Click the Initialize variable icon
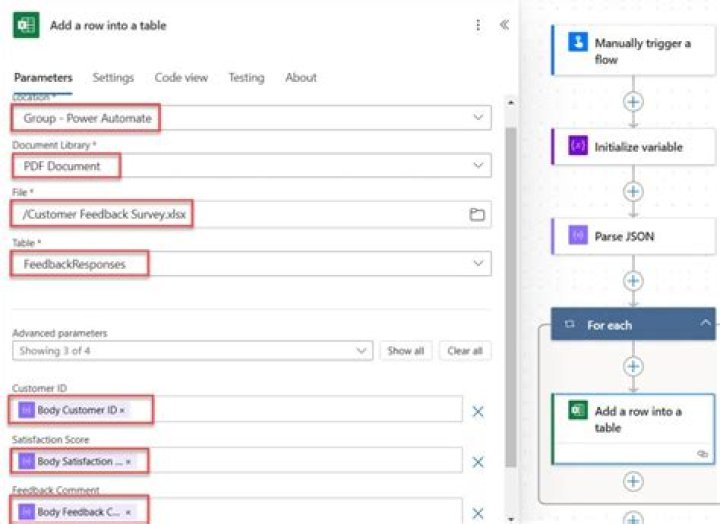 click(578, 146)
